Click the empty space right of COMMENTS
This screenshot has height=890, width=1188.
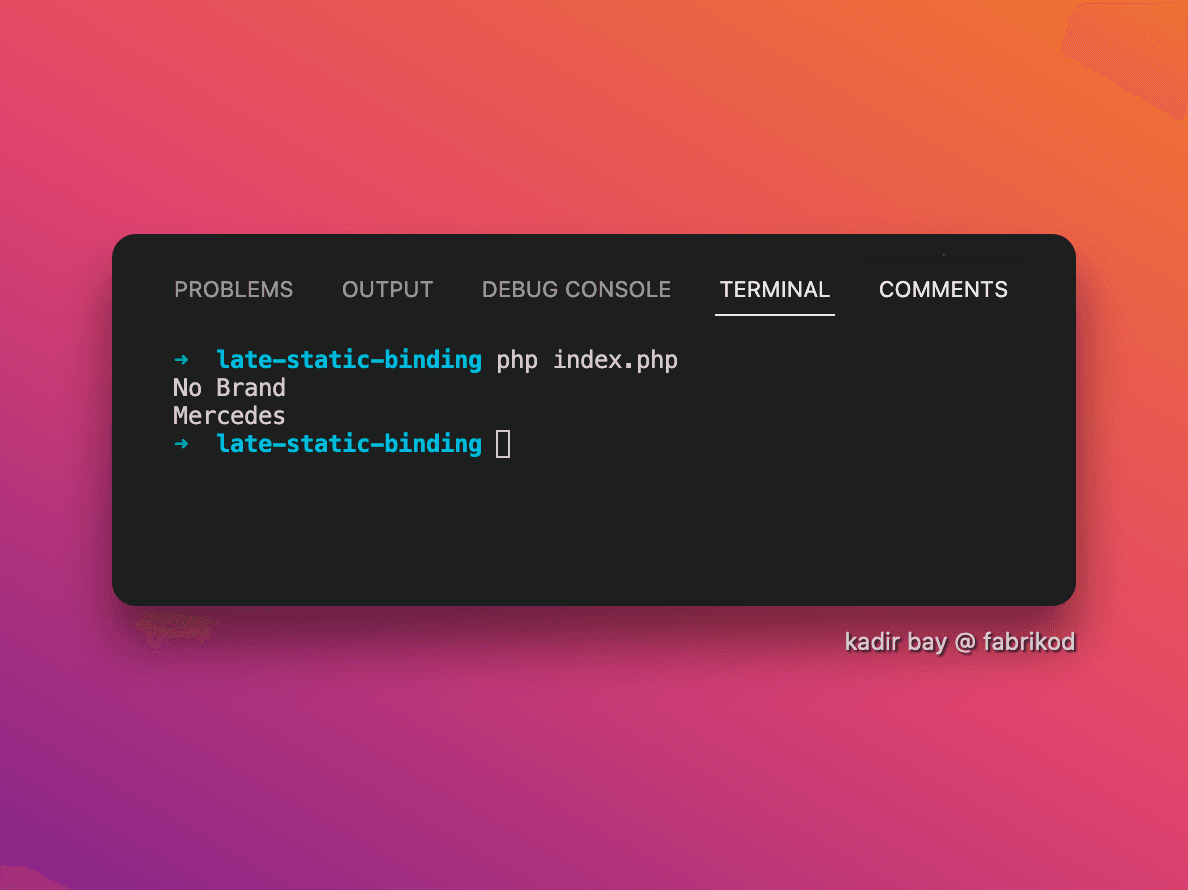(1040, 289)
